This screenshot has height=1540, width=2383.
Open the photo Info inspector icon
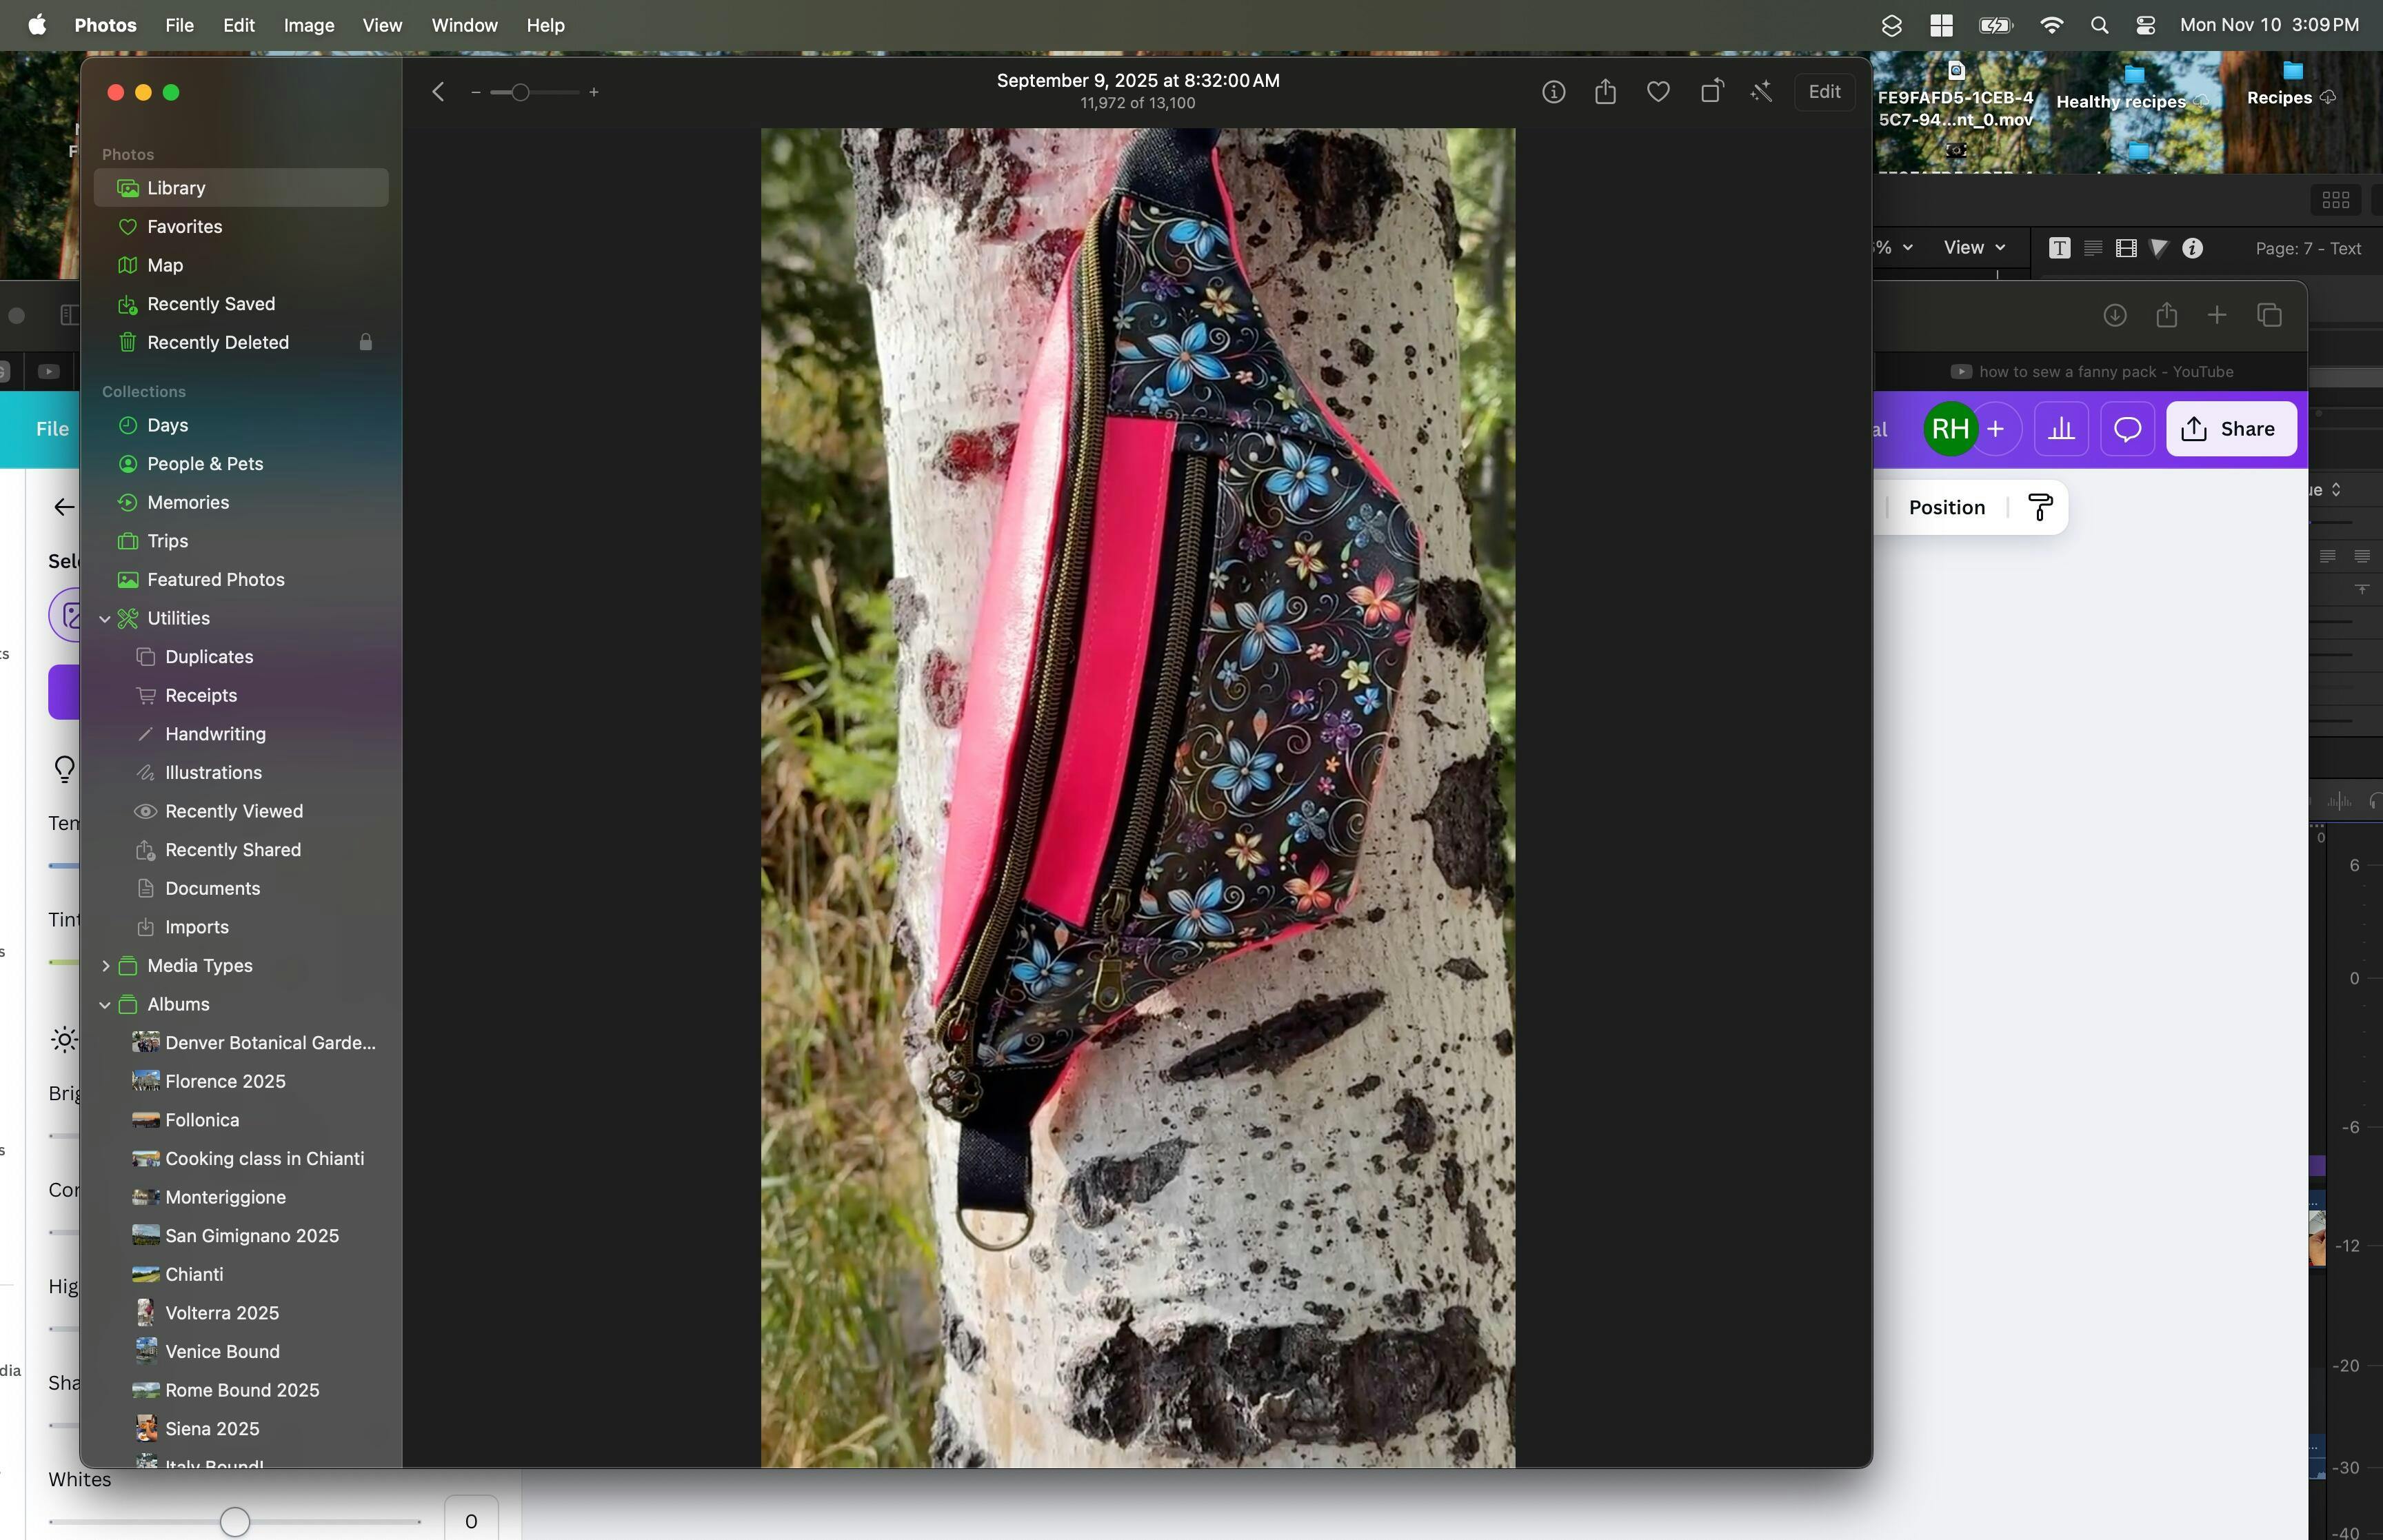1553,92
